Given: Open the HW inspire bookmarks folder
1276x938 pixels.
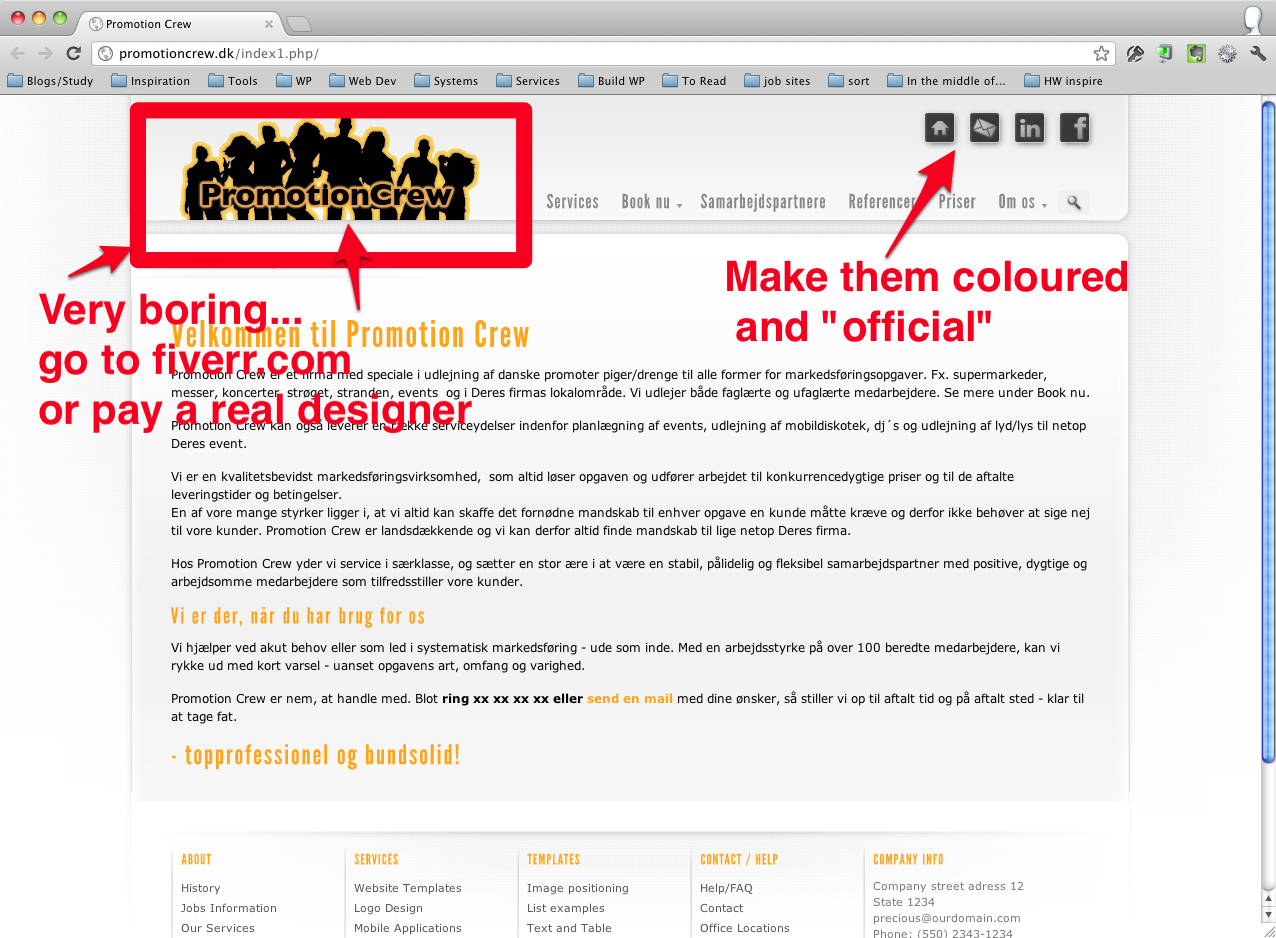Looking at the screenshot, I should 1064,81.
